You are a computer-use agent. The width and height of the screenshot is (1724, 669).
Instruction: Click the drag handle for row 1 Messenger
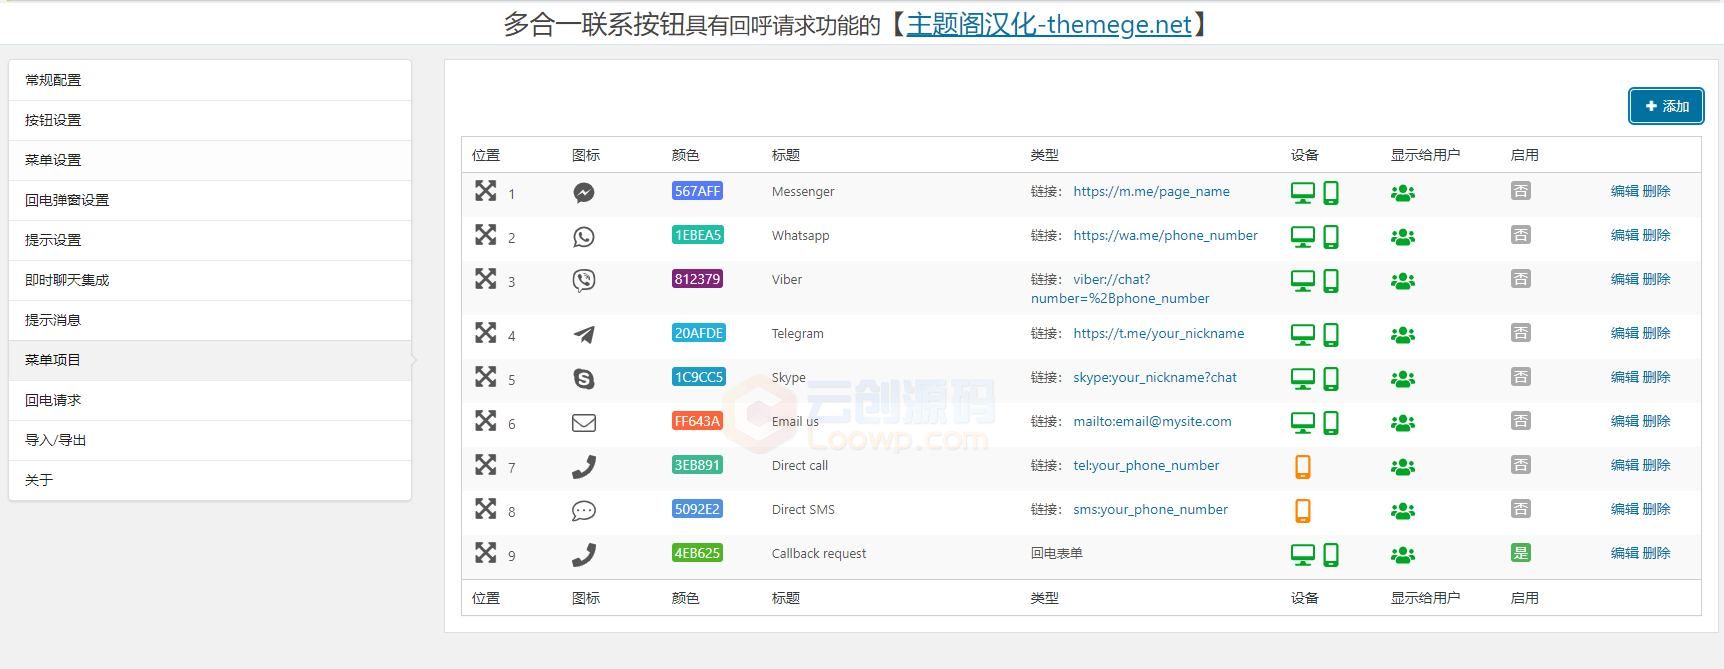(485, 190)
